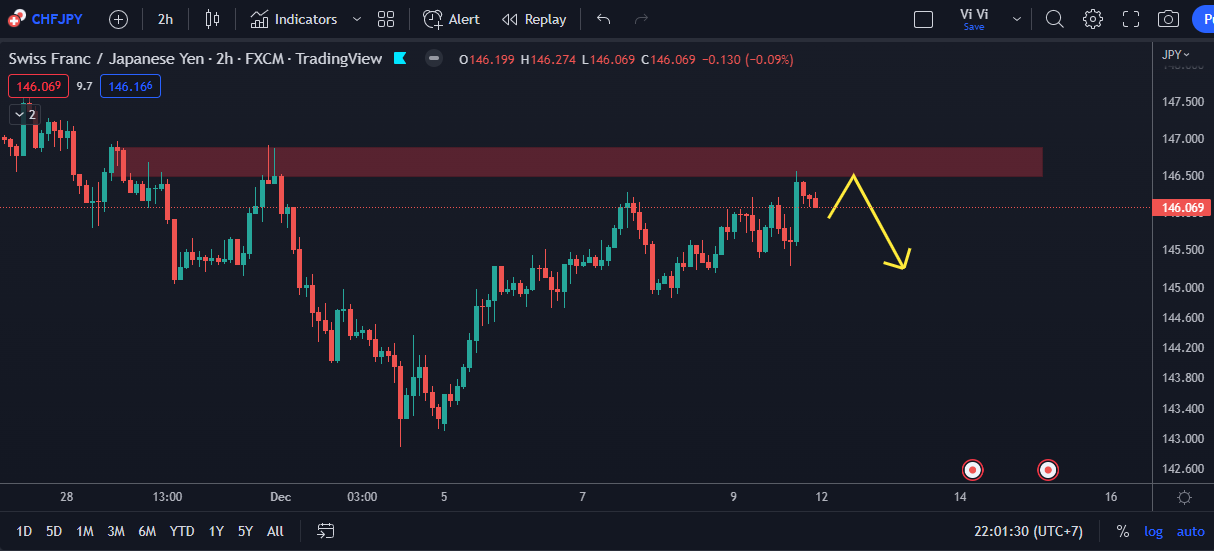Open the Alert creation button
Screen dimensions: 1214x551
(x=451, y=19)
